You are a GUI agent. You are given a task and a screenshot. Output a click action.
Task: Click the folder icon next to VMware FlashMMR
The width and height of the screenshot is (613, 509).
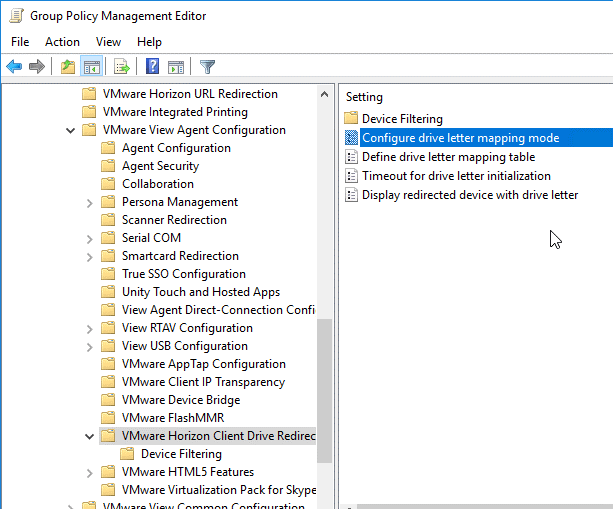(108, 418)
